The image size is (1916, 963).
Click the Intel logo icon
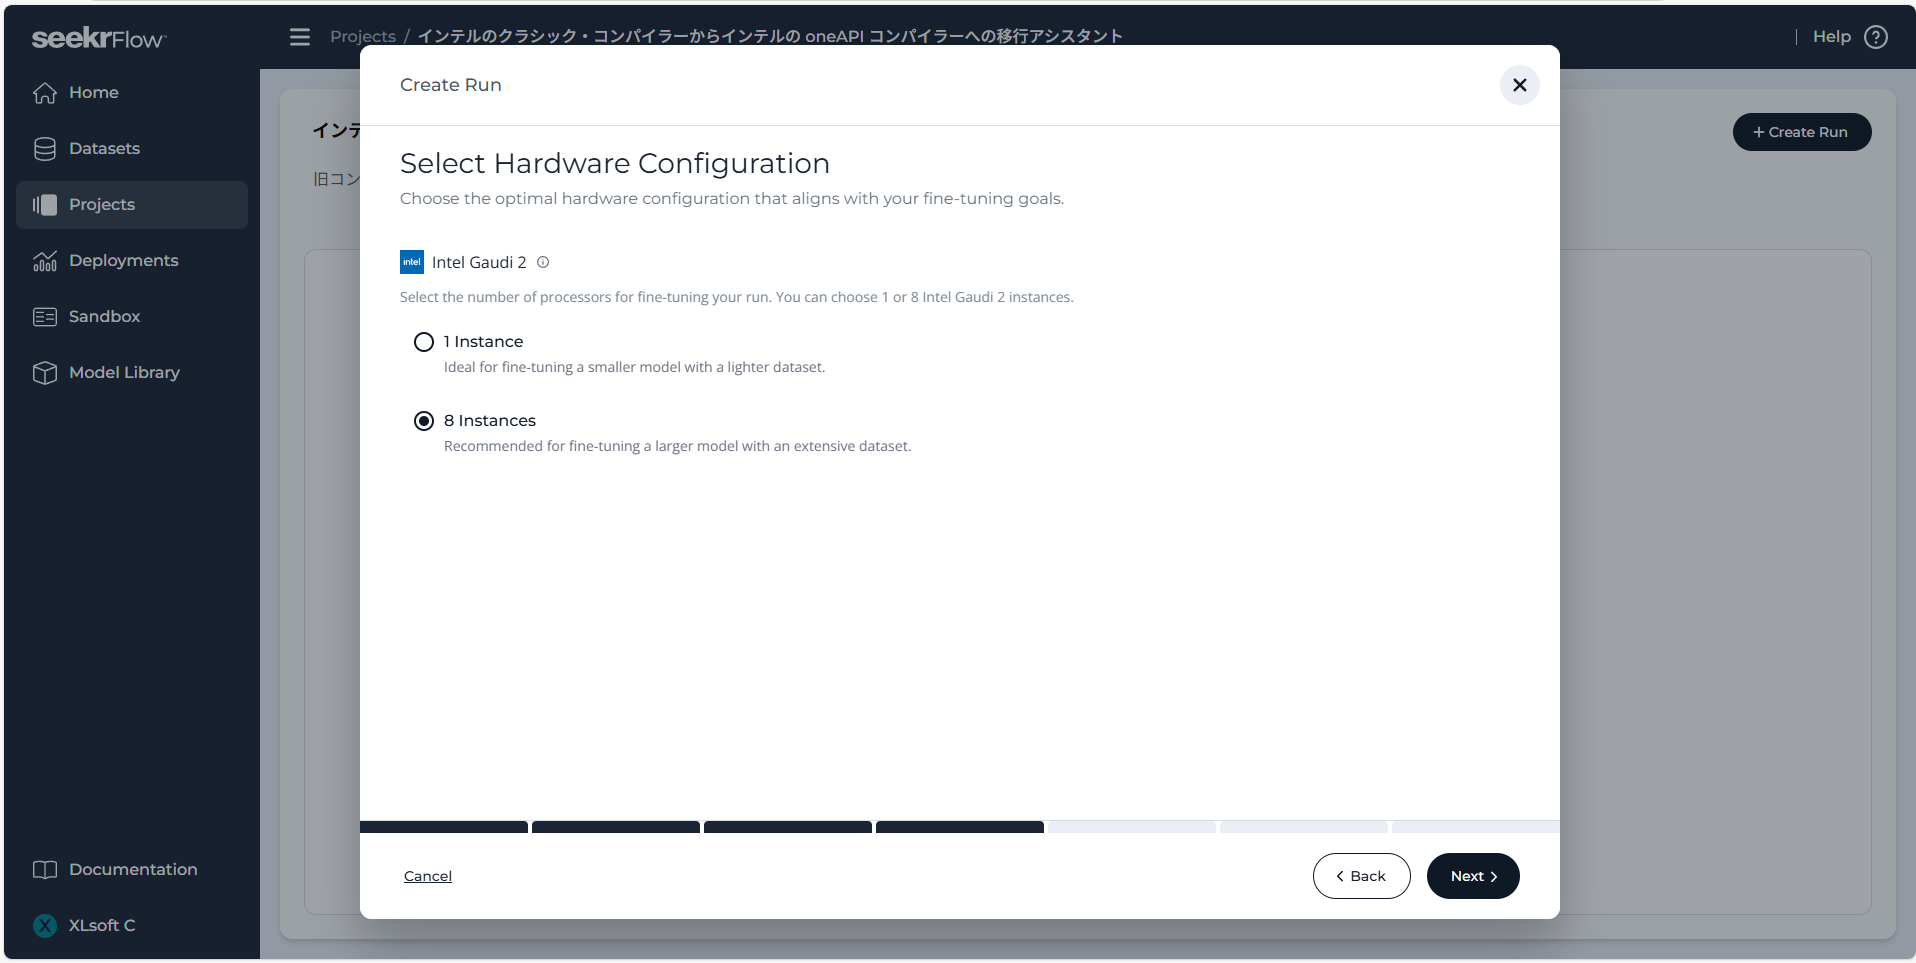(412, 262)
